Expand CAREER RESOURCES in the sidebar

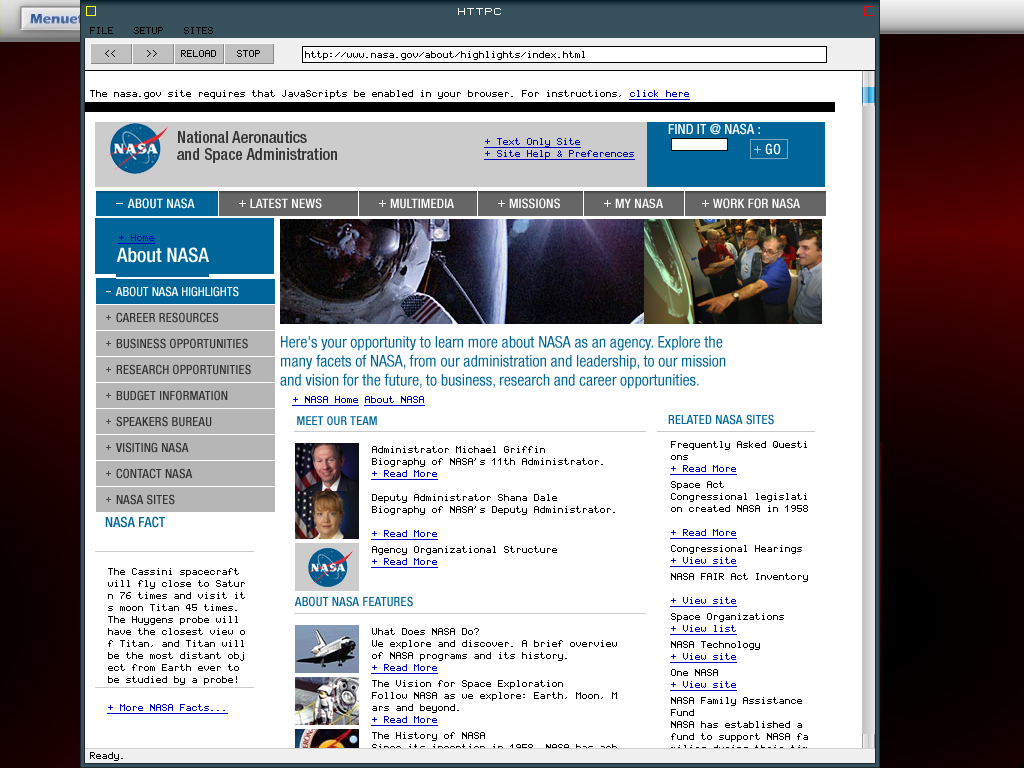tap(185, 318)
